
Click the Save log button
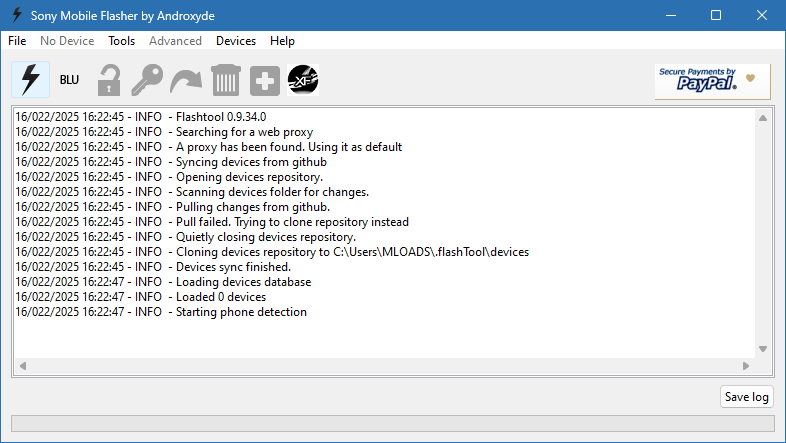coord(746,397)
